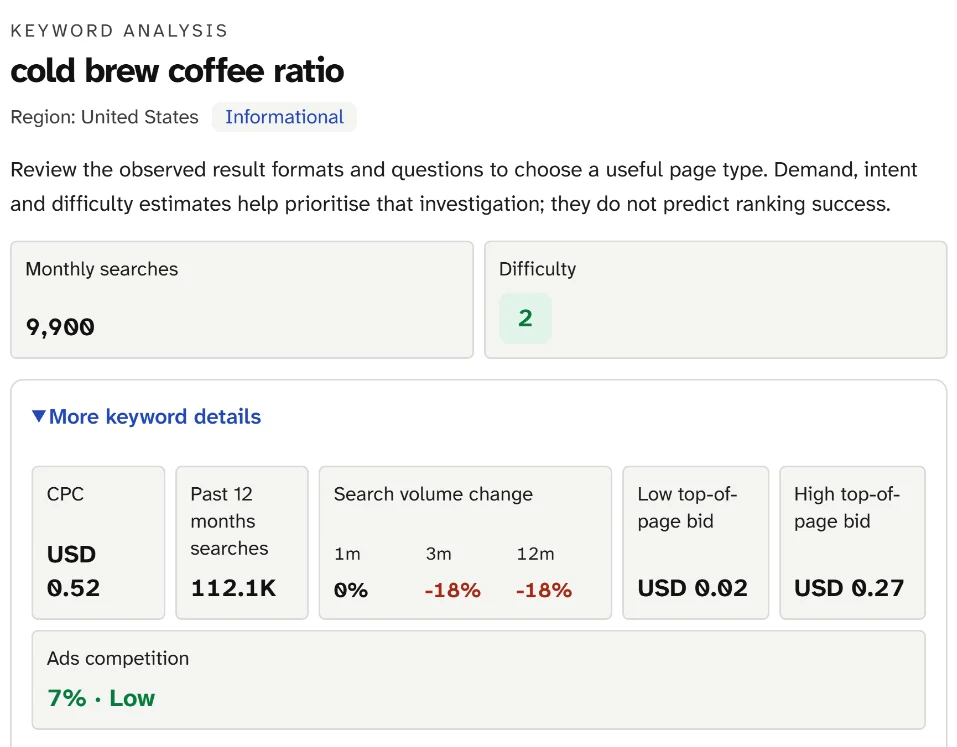Click the Difficulty score 2 badge
This screenshot has height=747, width=957.
coord(525,318)
